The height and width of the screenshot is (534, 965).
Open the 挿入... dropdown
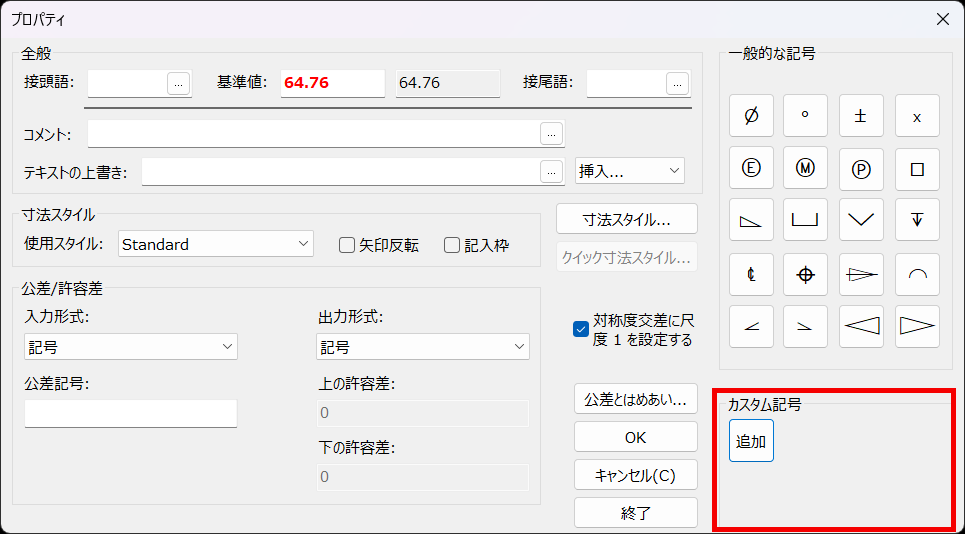630,171
